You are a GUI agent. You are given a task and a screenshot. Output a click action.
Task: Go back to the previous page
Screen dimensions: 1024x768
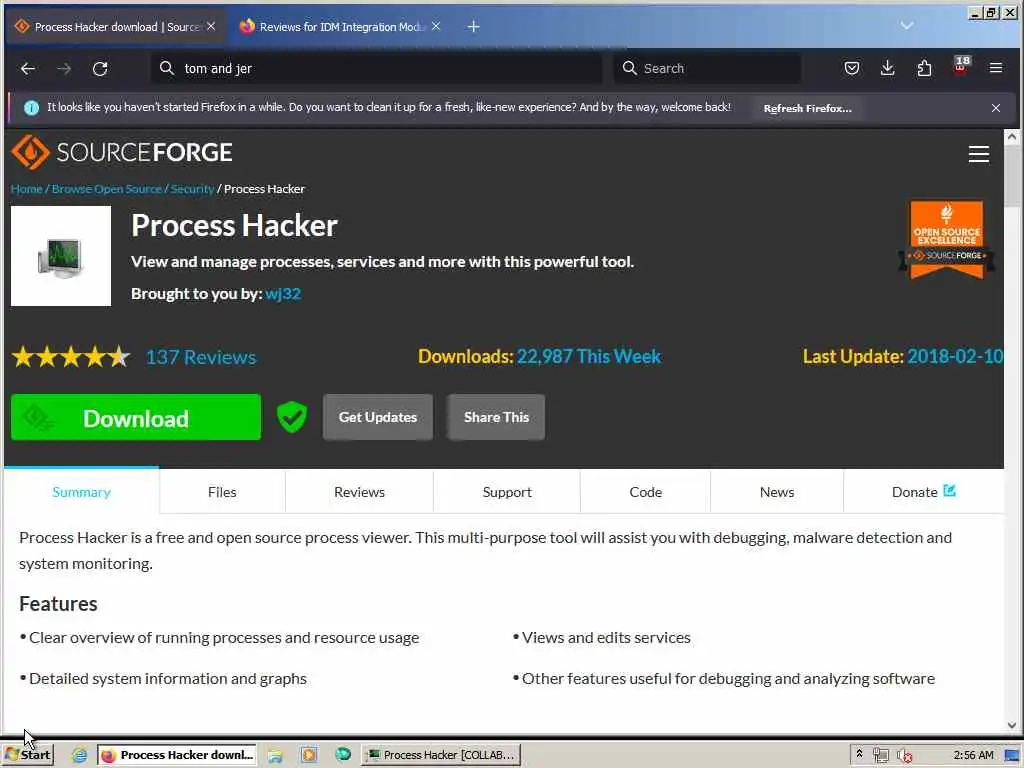tap(27, 69)
